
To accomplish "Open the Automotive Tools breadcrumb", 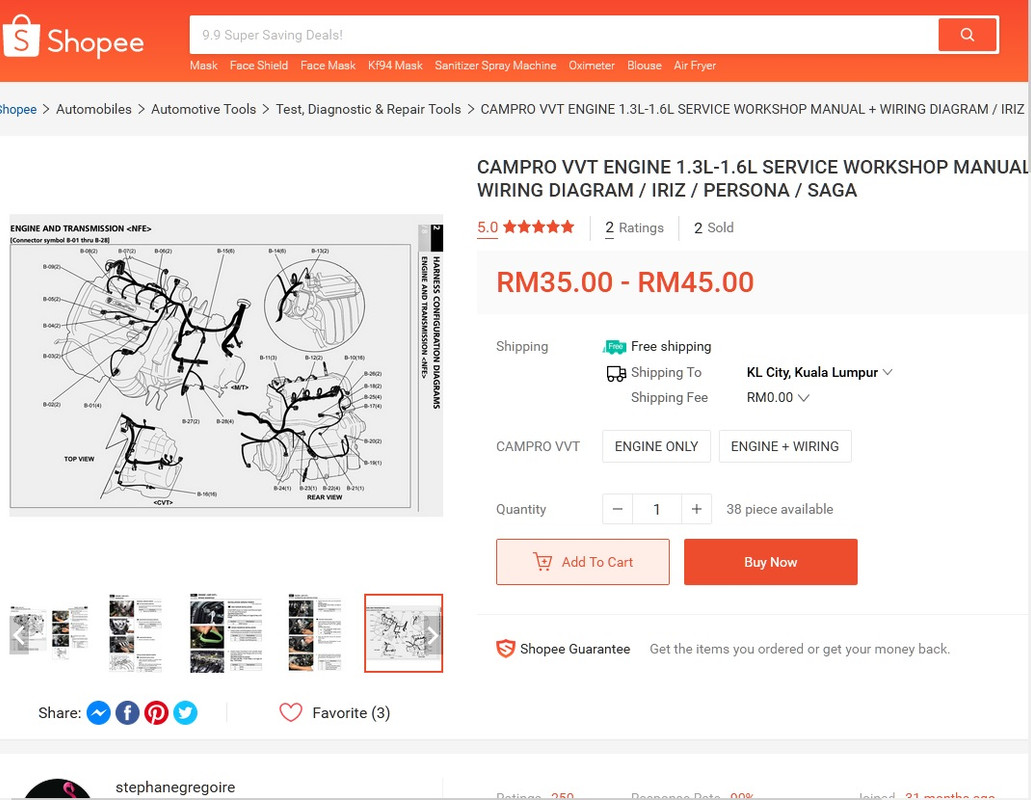I will pos(203,109).
